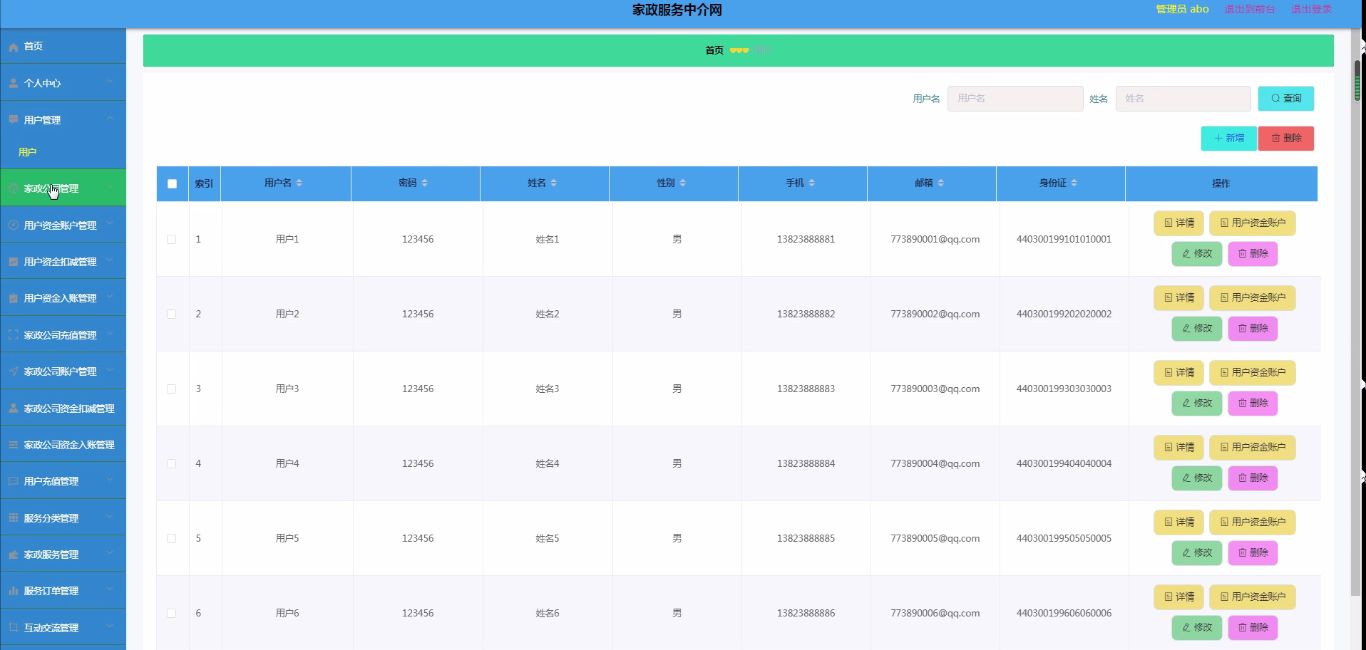The height and width of the screenshot is (650, 1366).
Task: Click pink 删除 for 用户5
Action: pos(1253,553)
